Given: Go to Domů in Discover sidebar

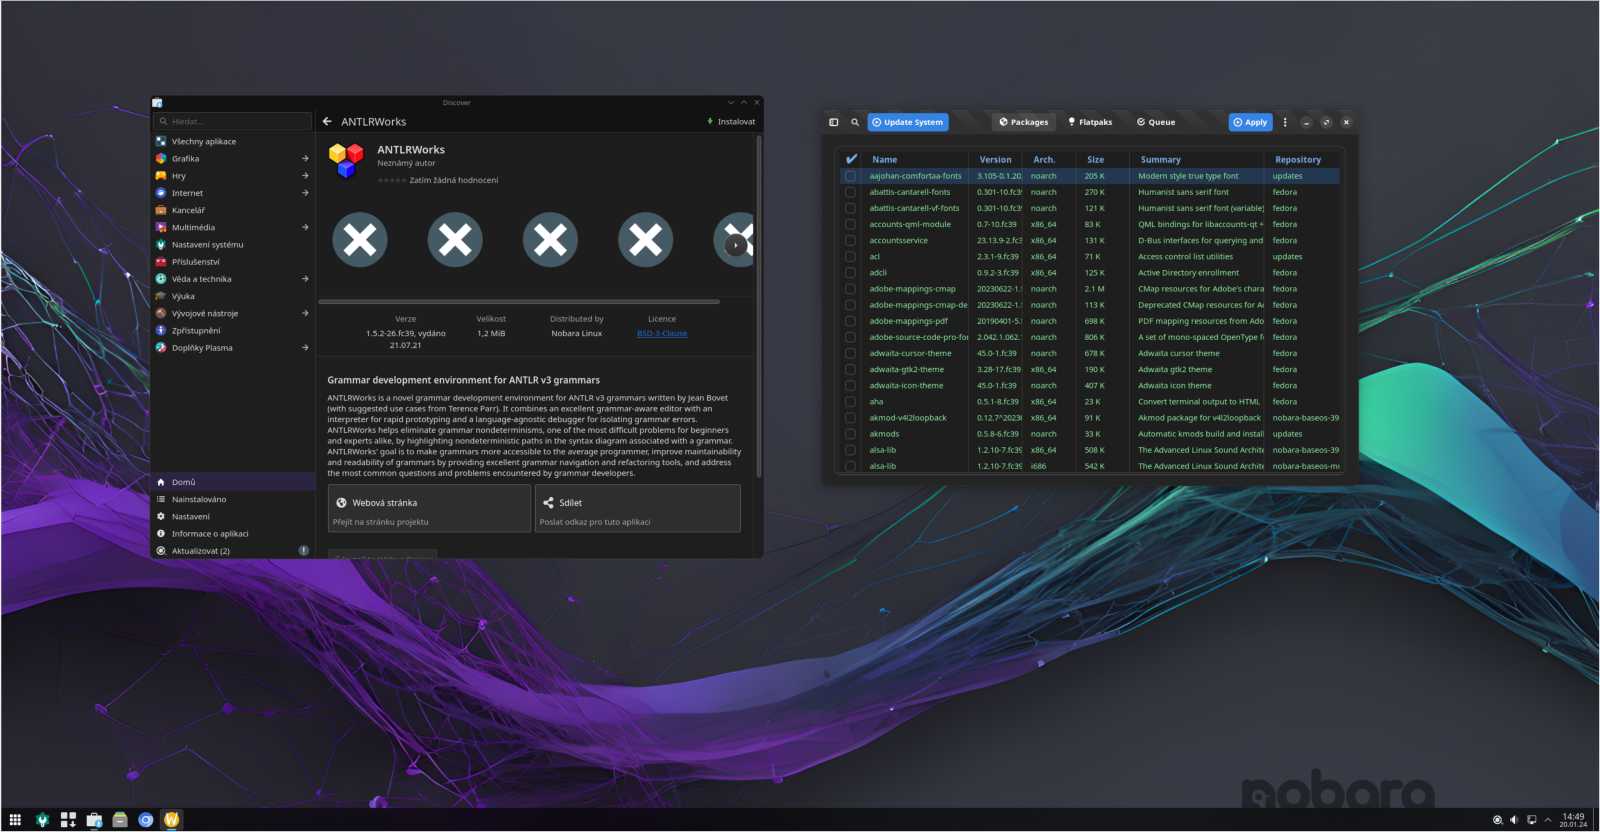Looking at the screenshot, I should tap(232, 482).
